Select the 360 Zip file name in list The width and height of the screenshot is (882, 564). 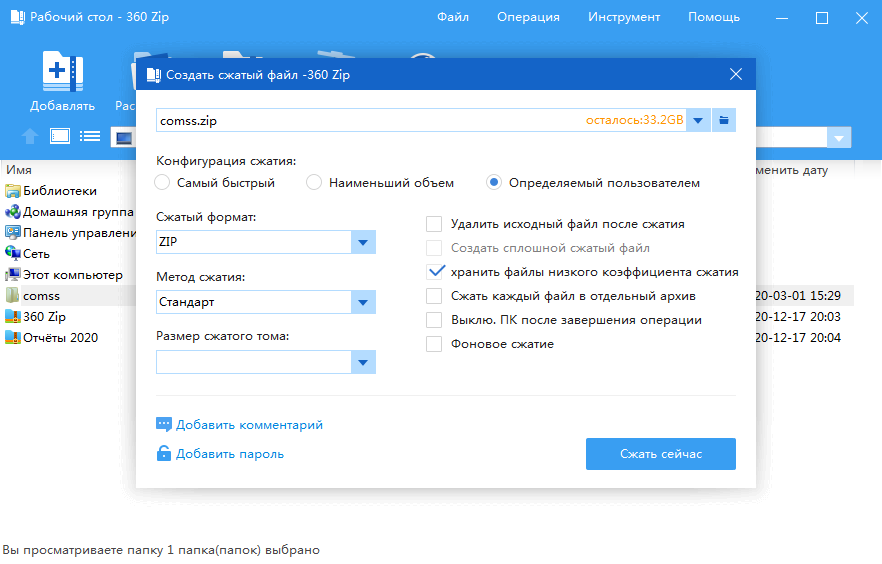pos(44,317)
